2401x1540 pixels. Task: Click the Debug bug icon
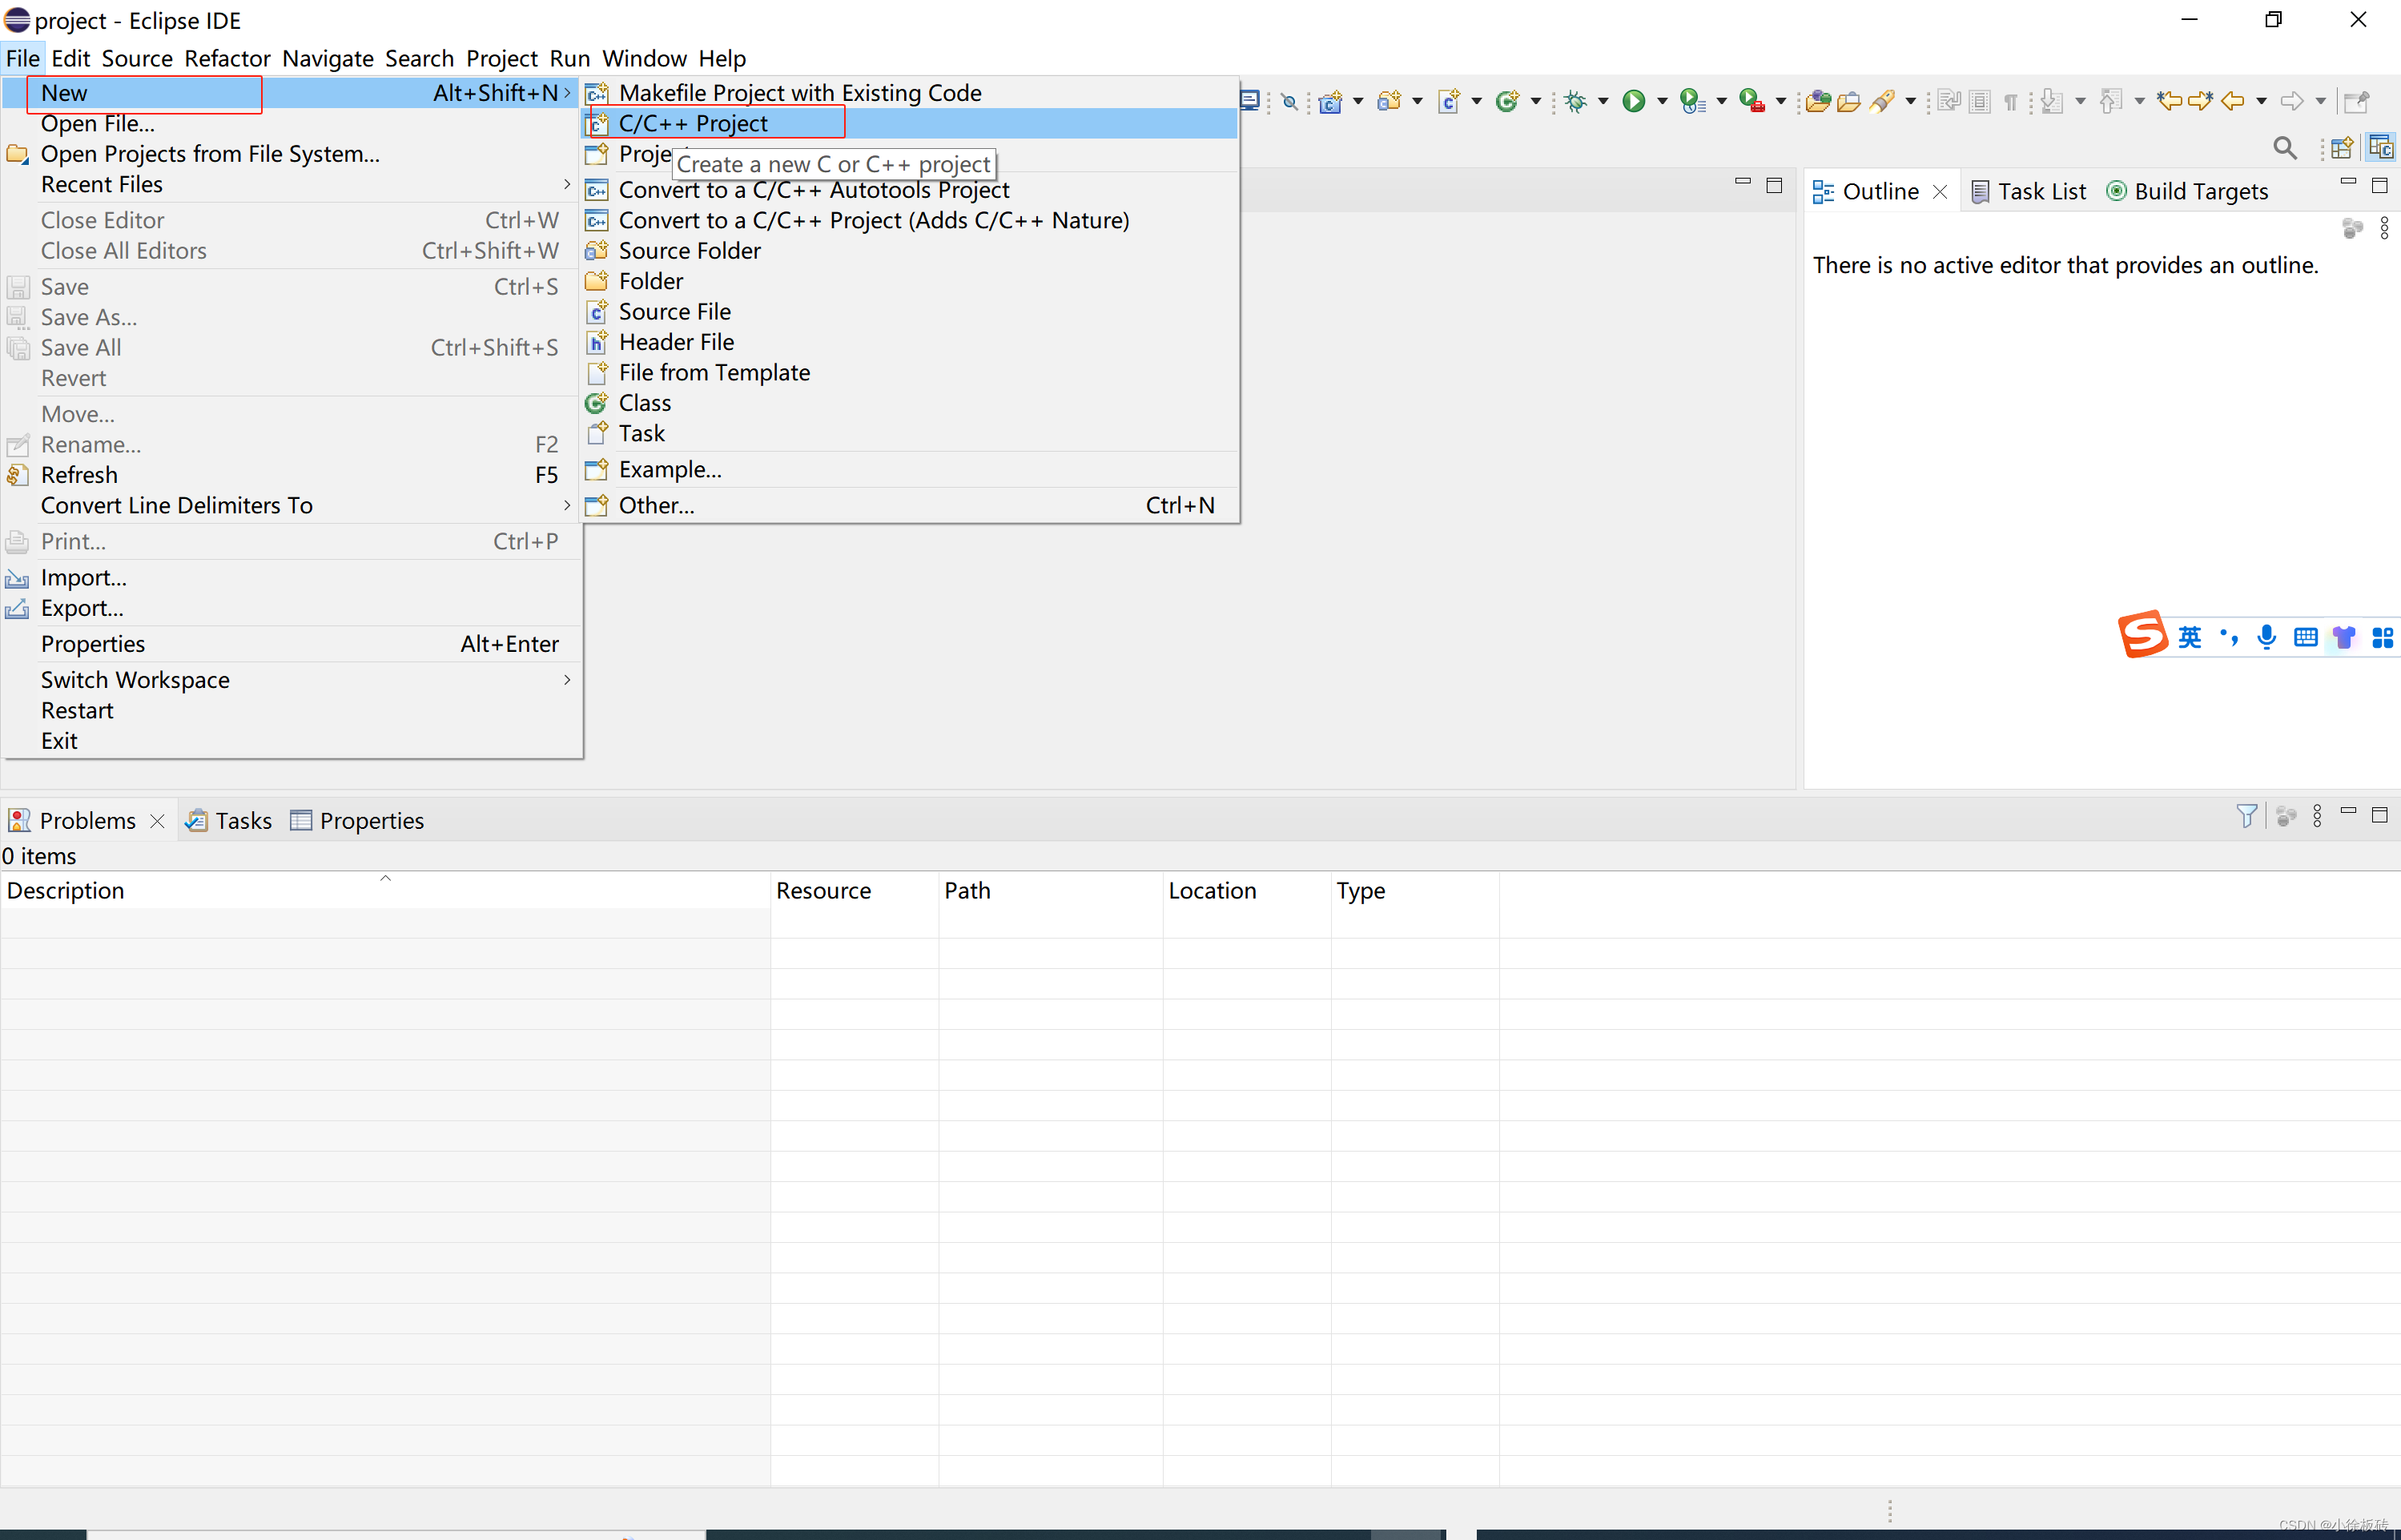click(1575, 101)
